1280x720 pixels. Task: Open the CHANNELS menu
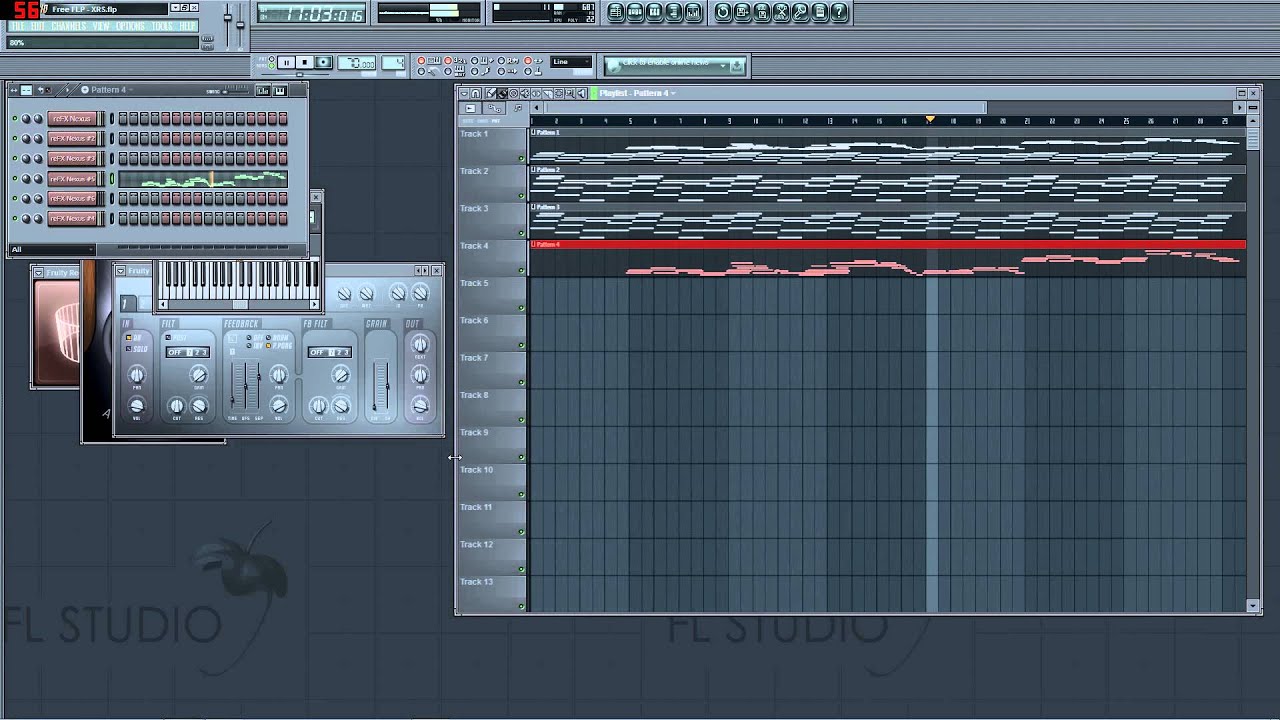tap(69, 26)
